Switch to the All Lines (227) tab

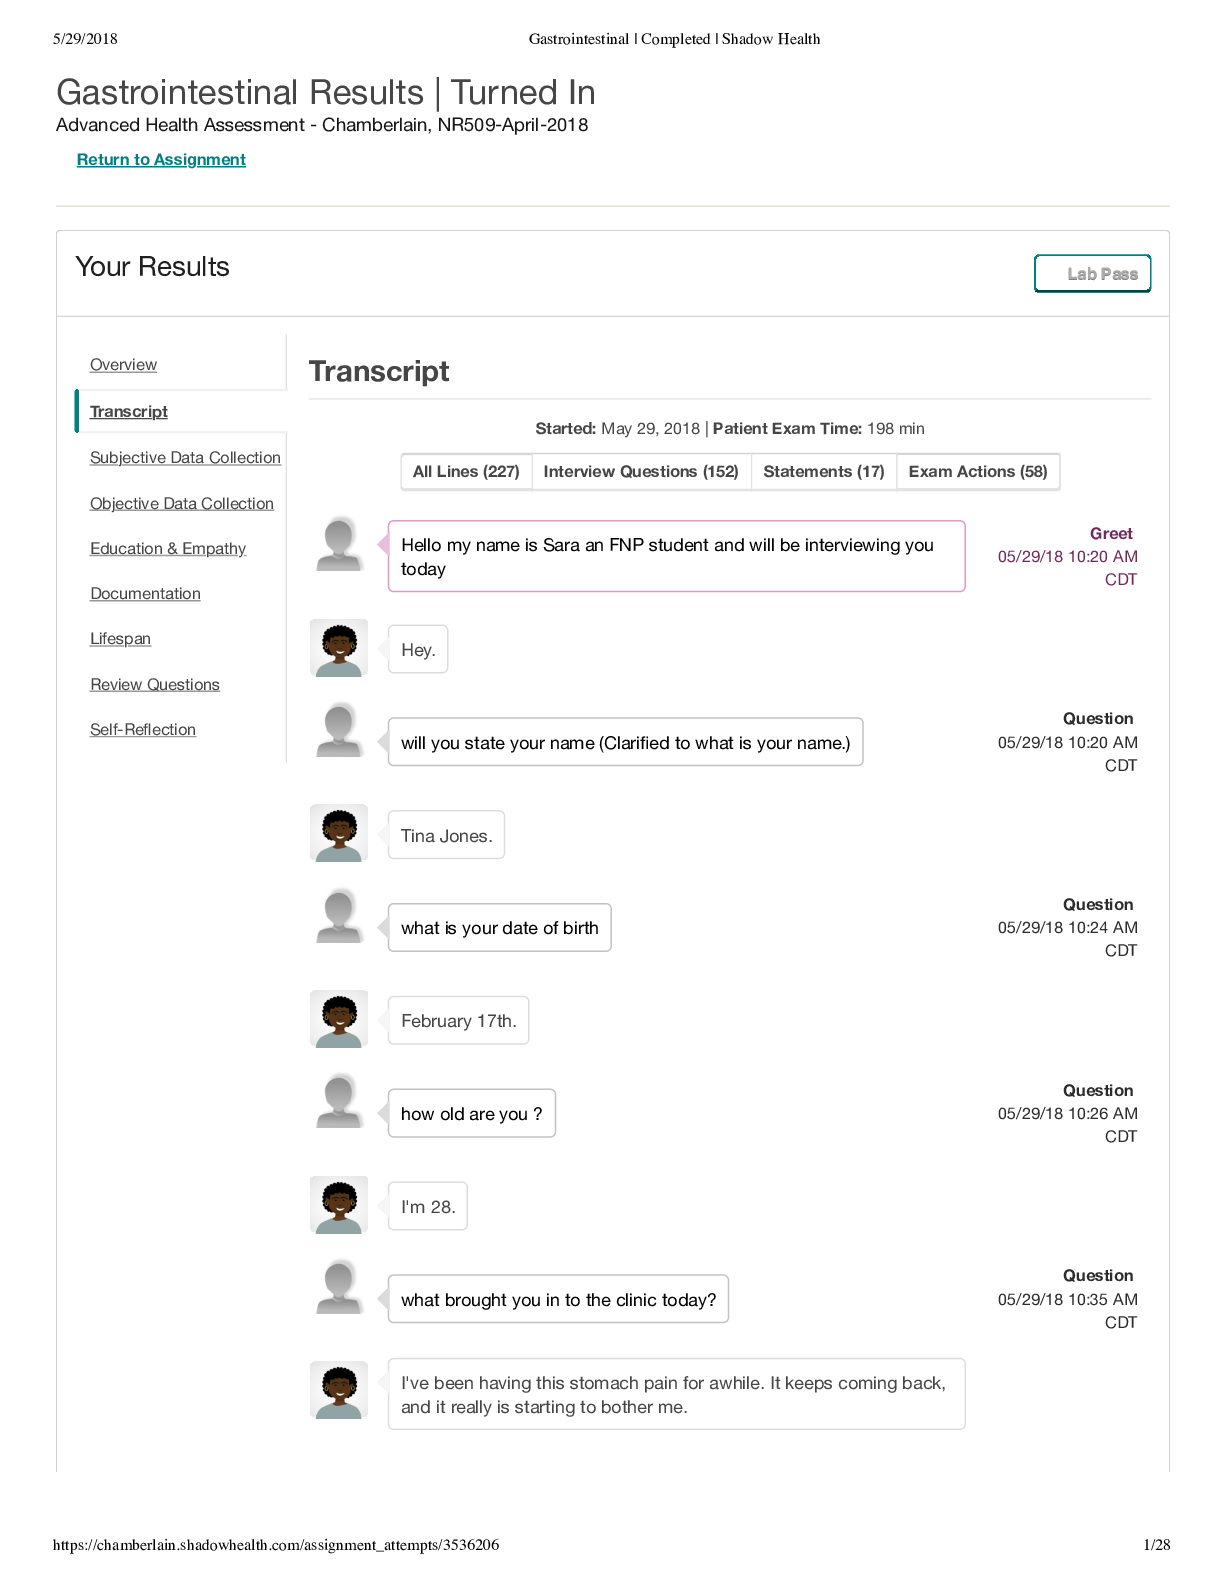pyautogui.click(x=466, y=472)
